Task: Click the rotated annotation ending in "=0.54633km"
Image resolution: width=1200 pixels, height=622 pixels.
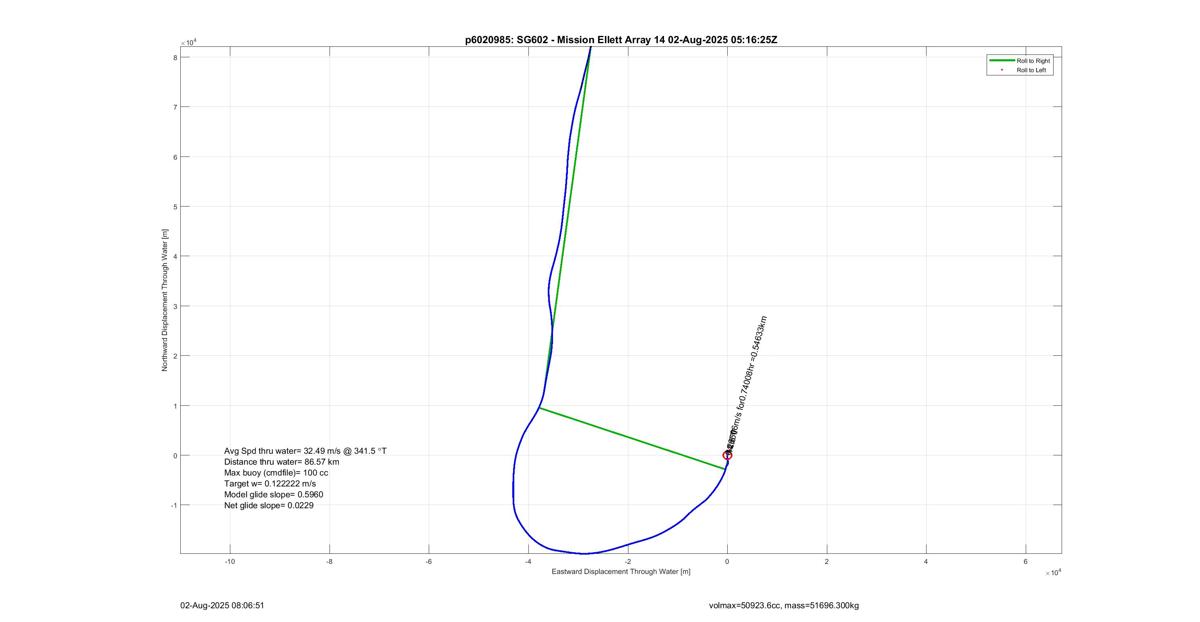Action: click(x=747, y=383)
